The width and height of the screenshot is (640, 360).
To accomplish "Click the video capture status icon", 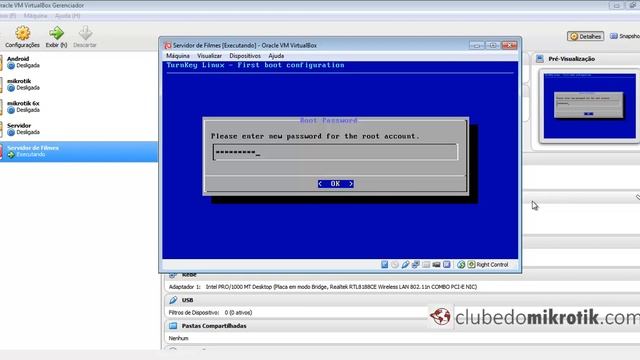I will click(x=436, y=264).
